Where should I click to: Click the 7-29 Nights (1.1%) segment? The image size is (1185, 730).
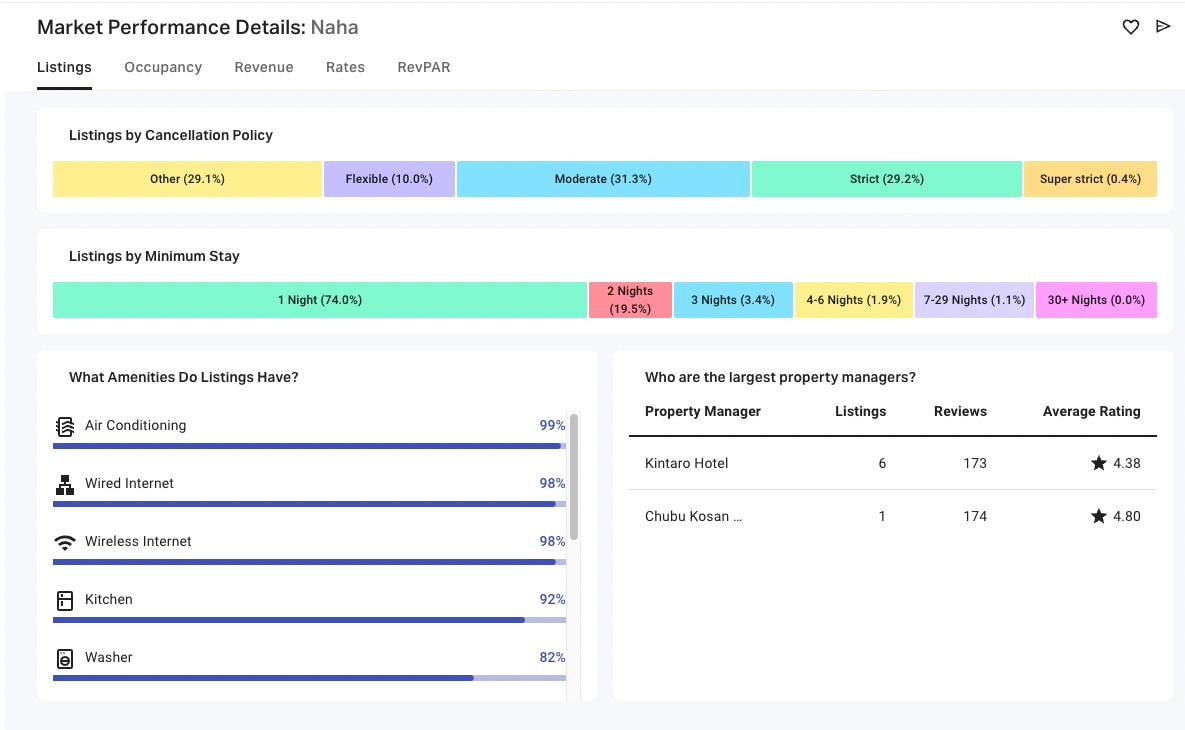[974, 300]
